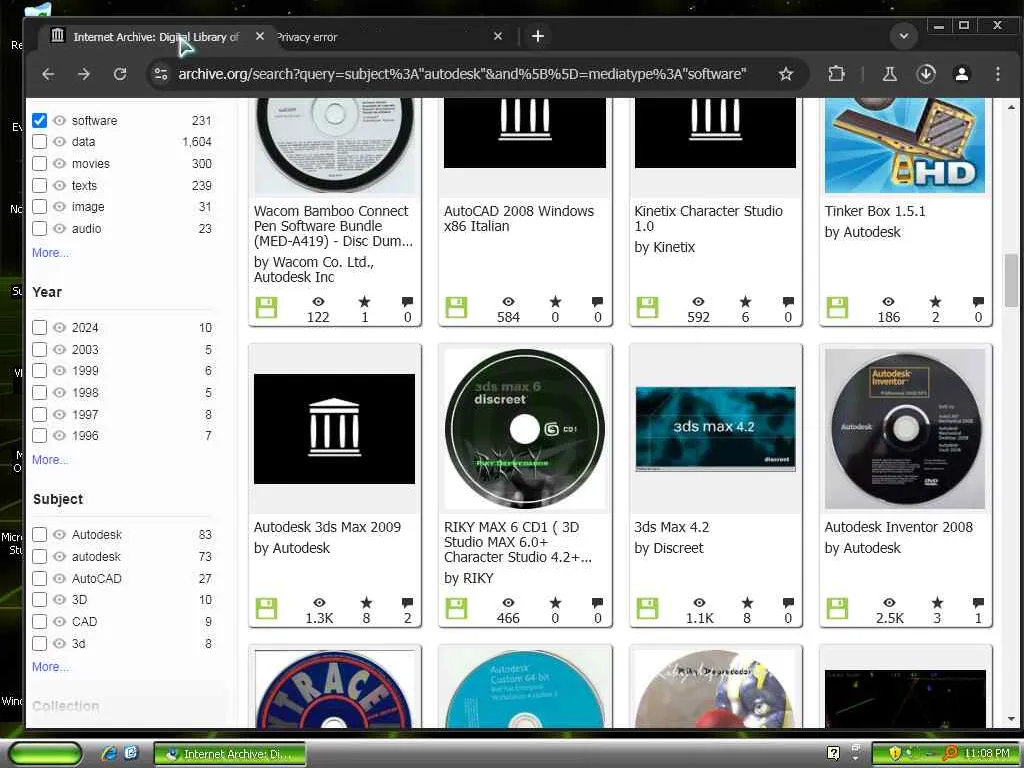This screenshot has height=768, width=1024.
Task: Launch Internet Explorer from quick launch
Action: pyautogui.click(x=109, y=754)
